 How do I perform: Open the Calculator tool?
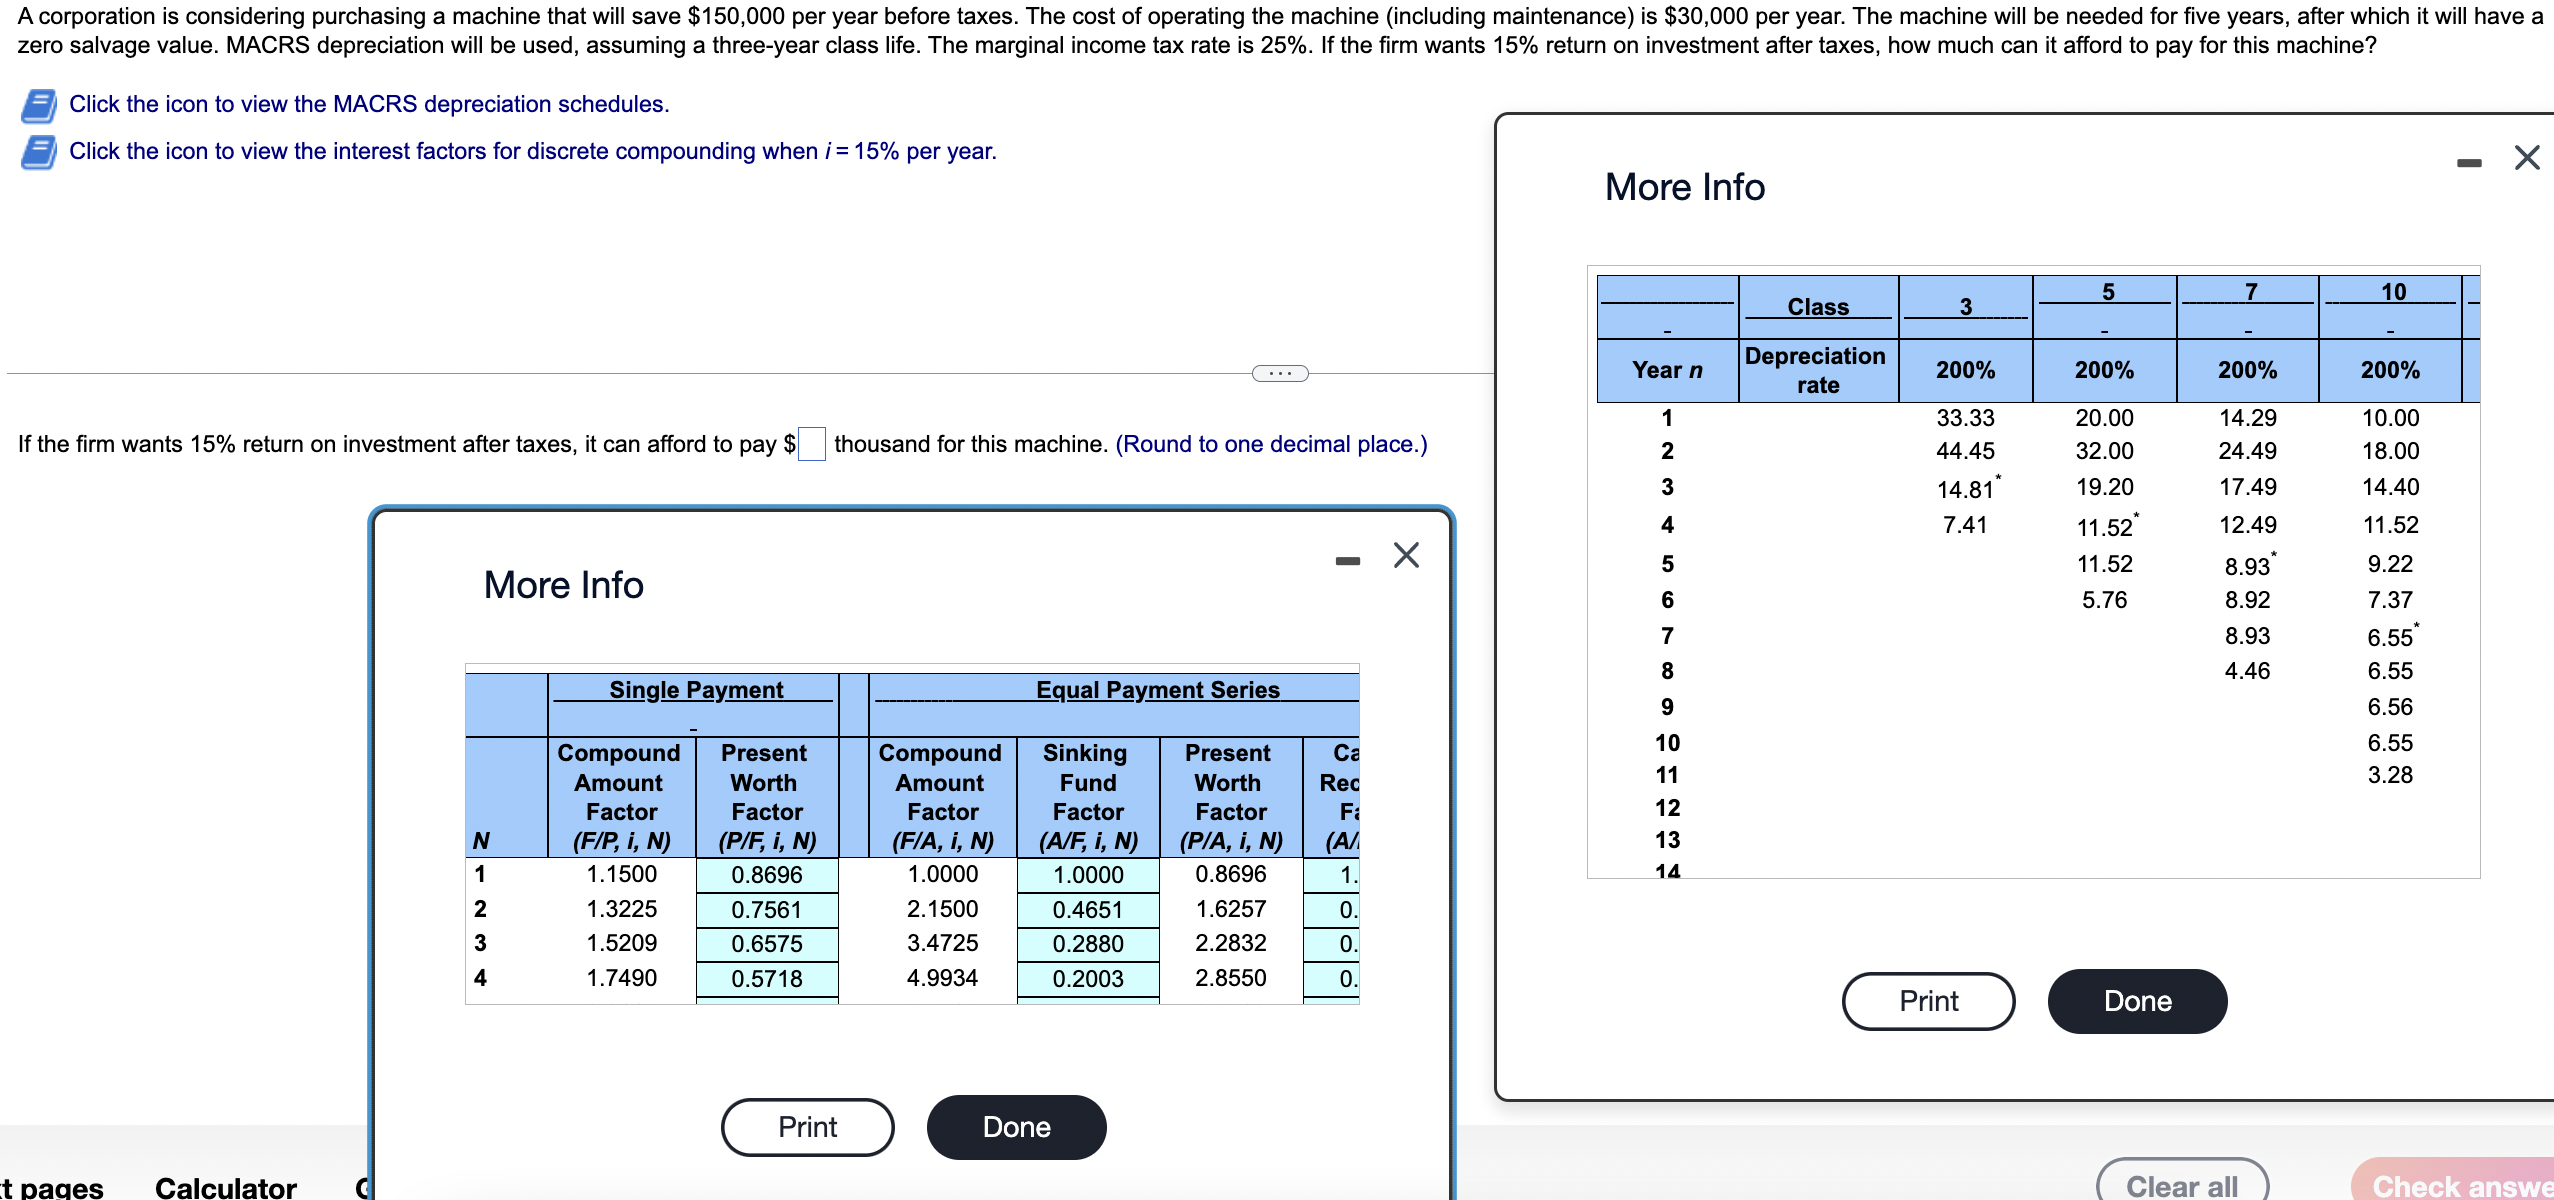pos(225,1187)
